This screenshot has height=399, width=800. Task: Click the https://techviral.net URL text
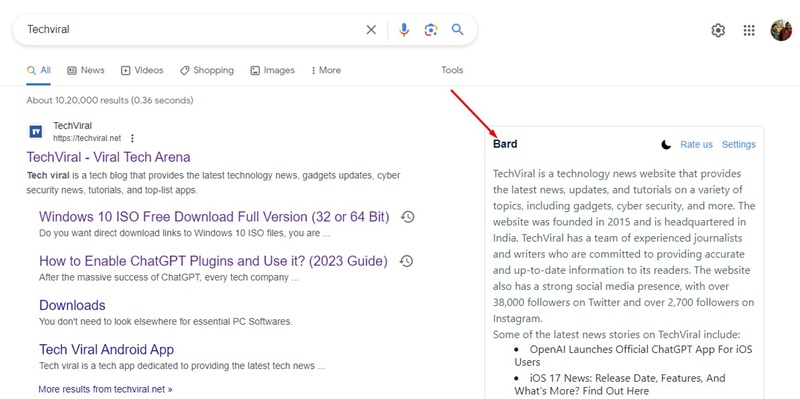click(87, 138)
